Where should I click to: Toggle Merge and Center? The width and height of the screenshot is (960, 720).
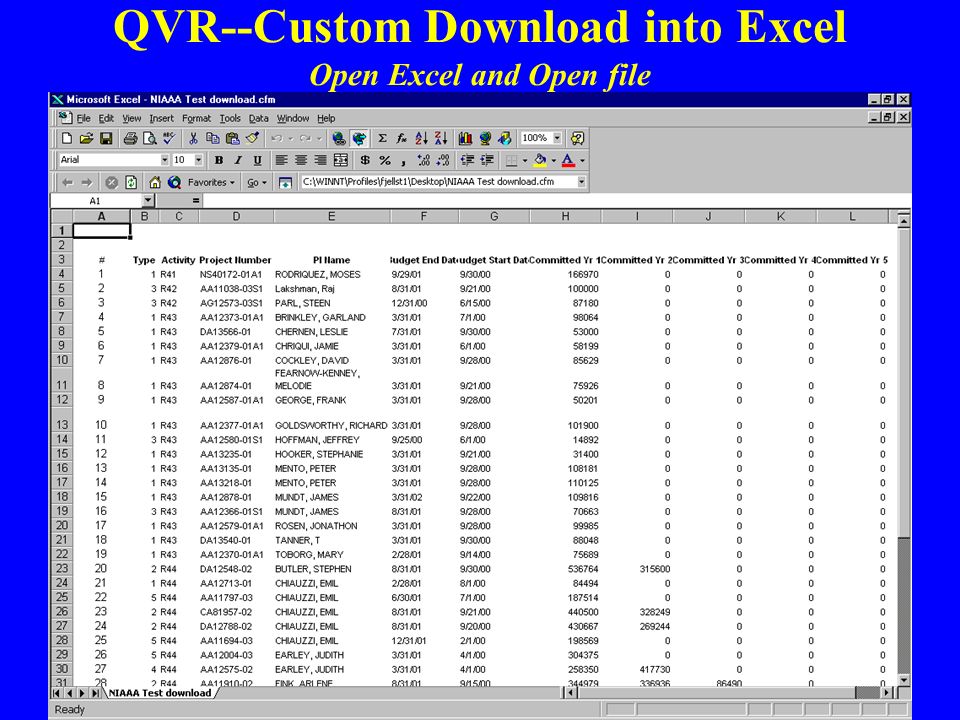[x=340, y=160]
